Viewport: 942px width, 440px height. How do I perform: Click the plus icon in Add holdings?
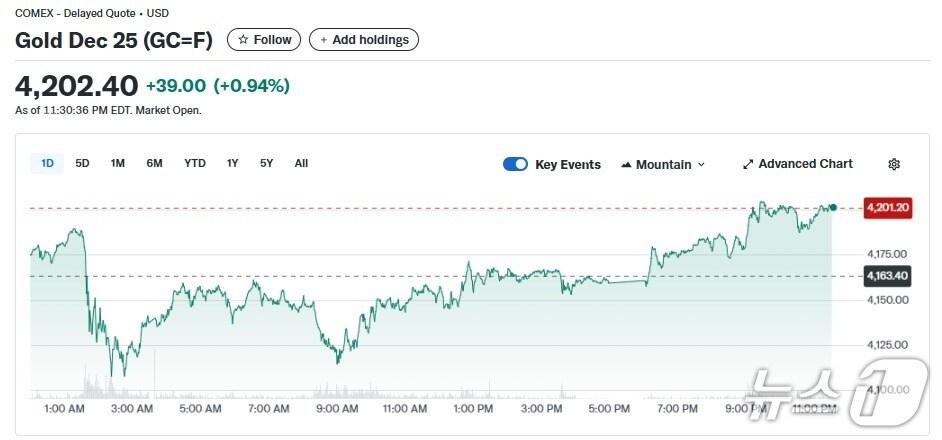(323, 40)
